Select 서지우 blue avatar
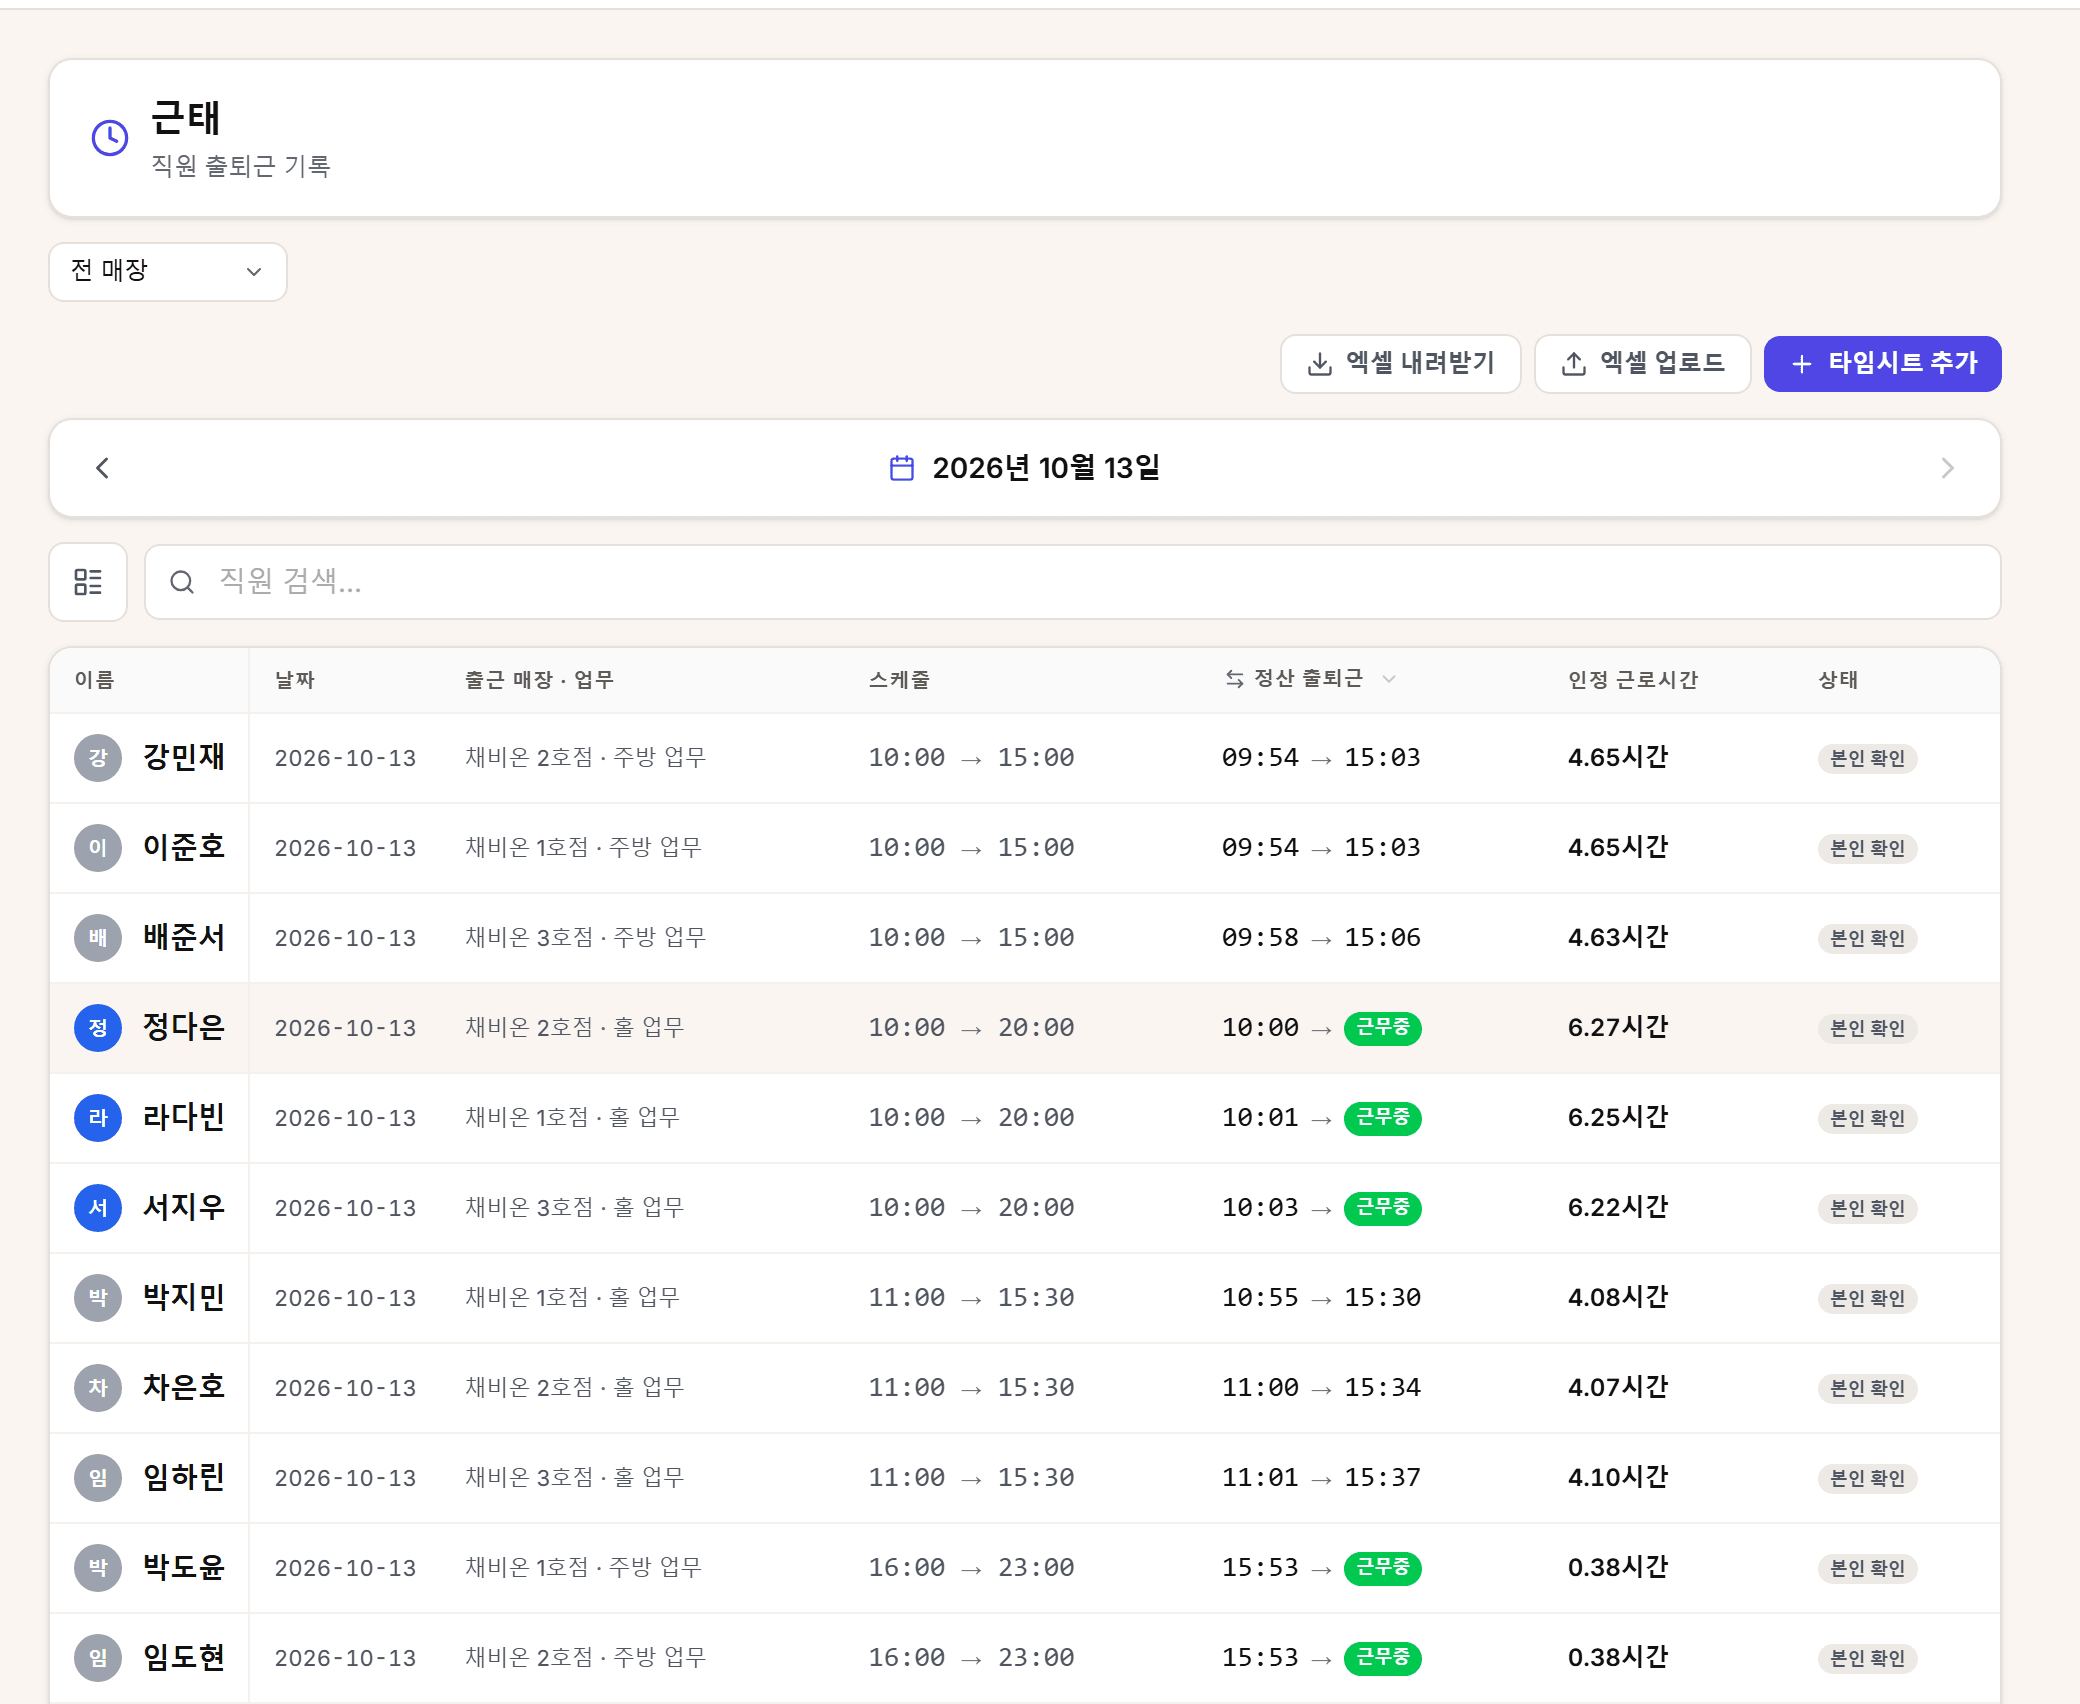 (x=98, y=1208)
